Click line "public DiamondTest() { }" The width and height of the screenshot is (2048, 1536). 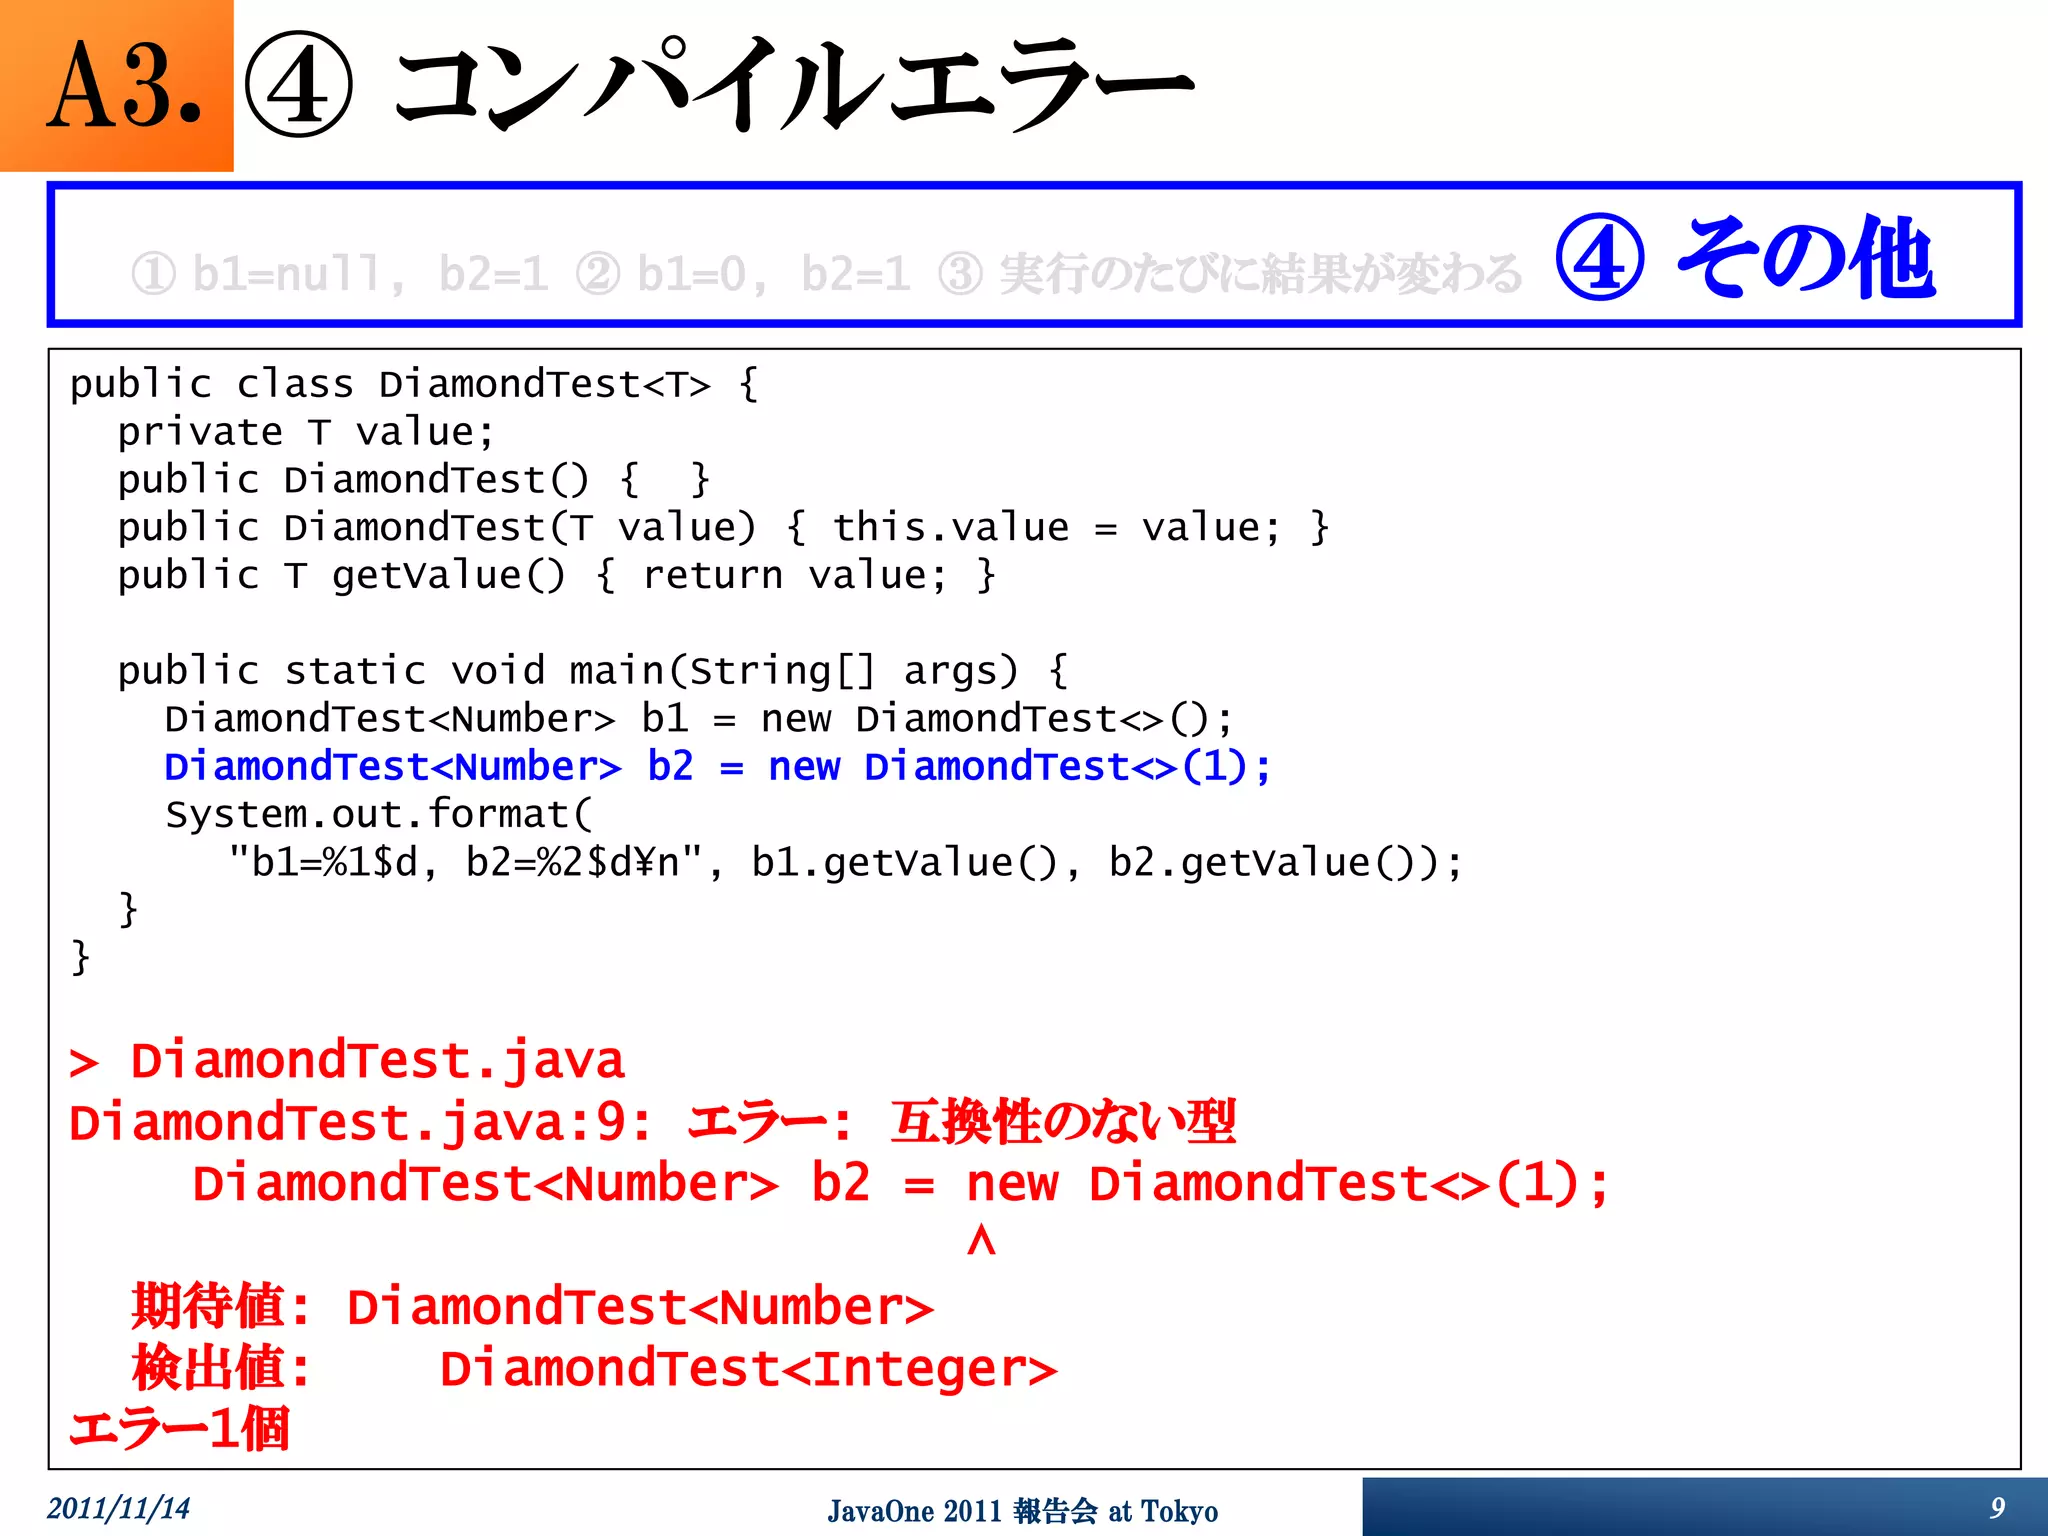(414, 480)
